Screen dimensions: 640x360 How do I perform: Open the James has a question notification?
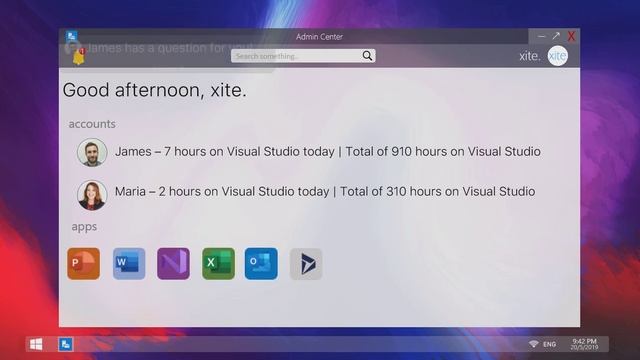(x=167, y=48)
